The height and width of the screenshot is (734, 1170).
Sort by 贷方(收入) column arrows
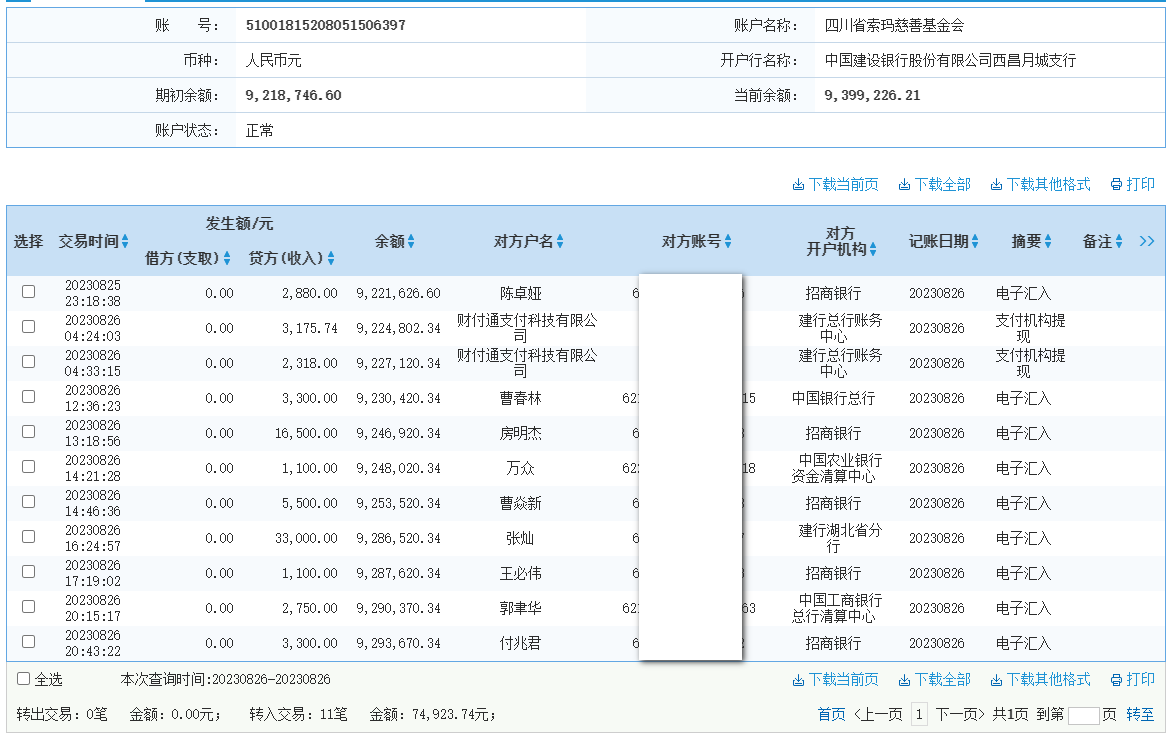point(331,259)
